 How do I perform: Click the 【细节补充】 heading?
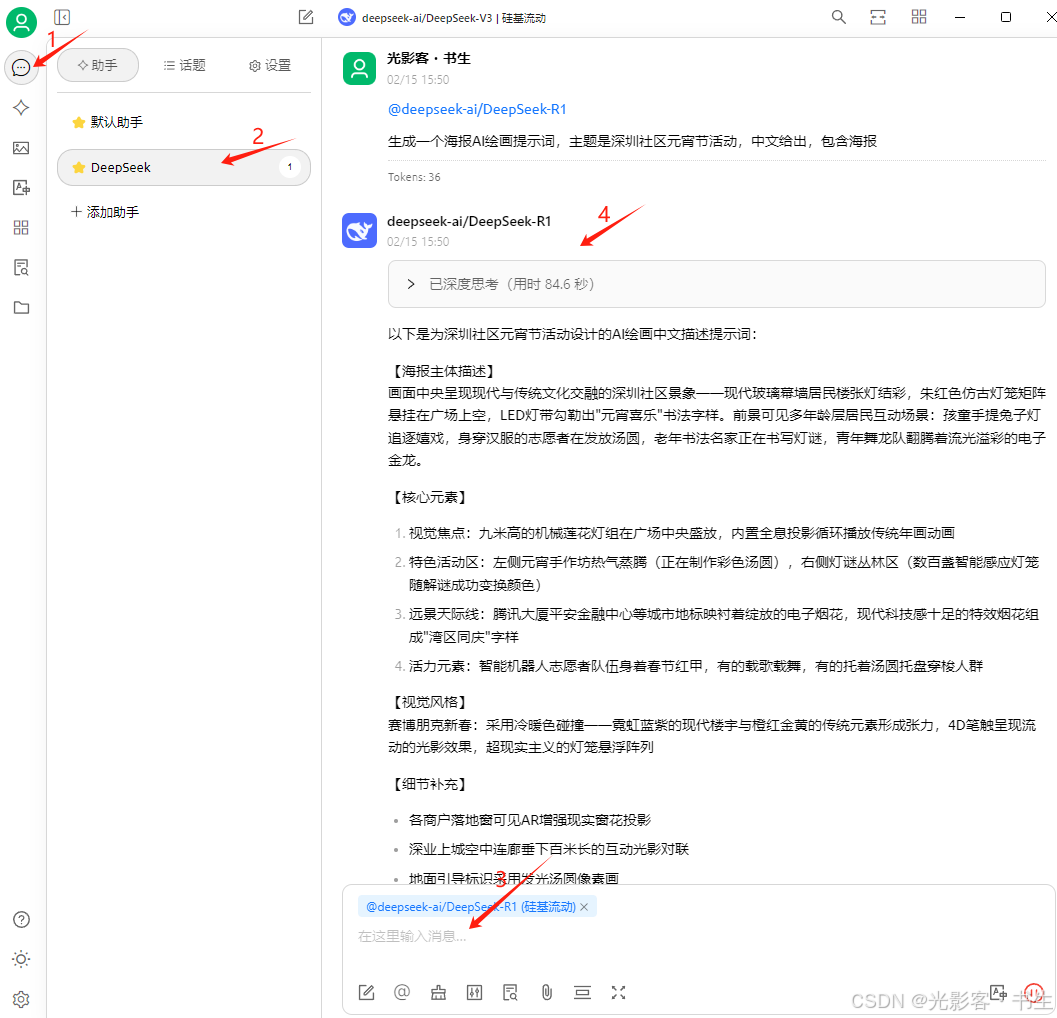pyautogui.click(x=429, y=785)
